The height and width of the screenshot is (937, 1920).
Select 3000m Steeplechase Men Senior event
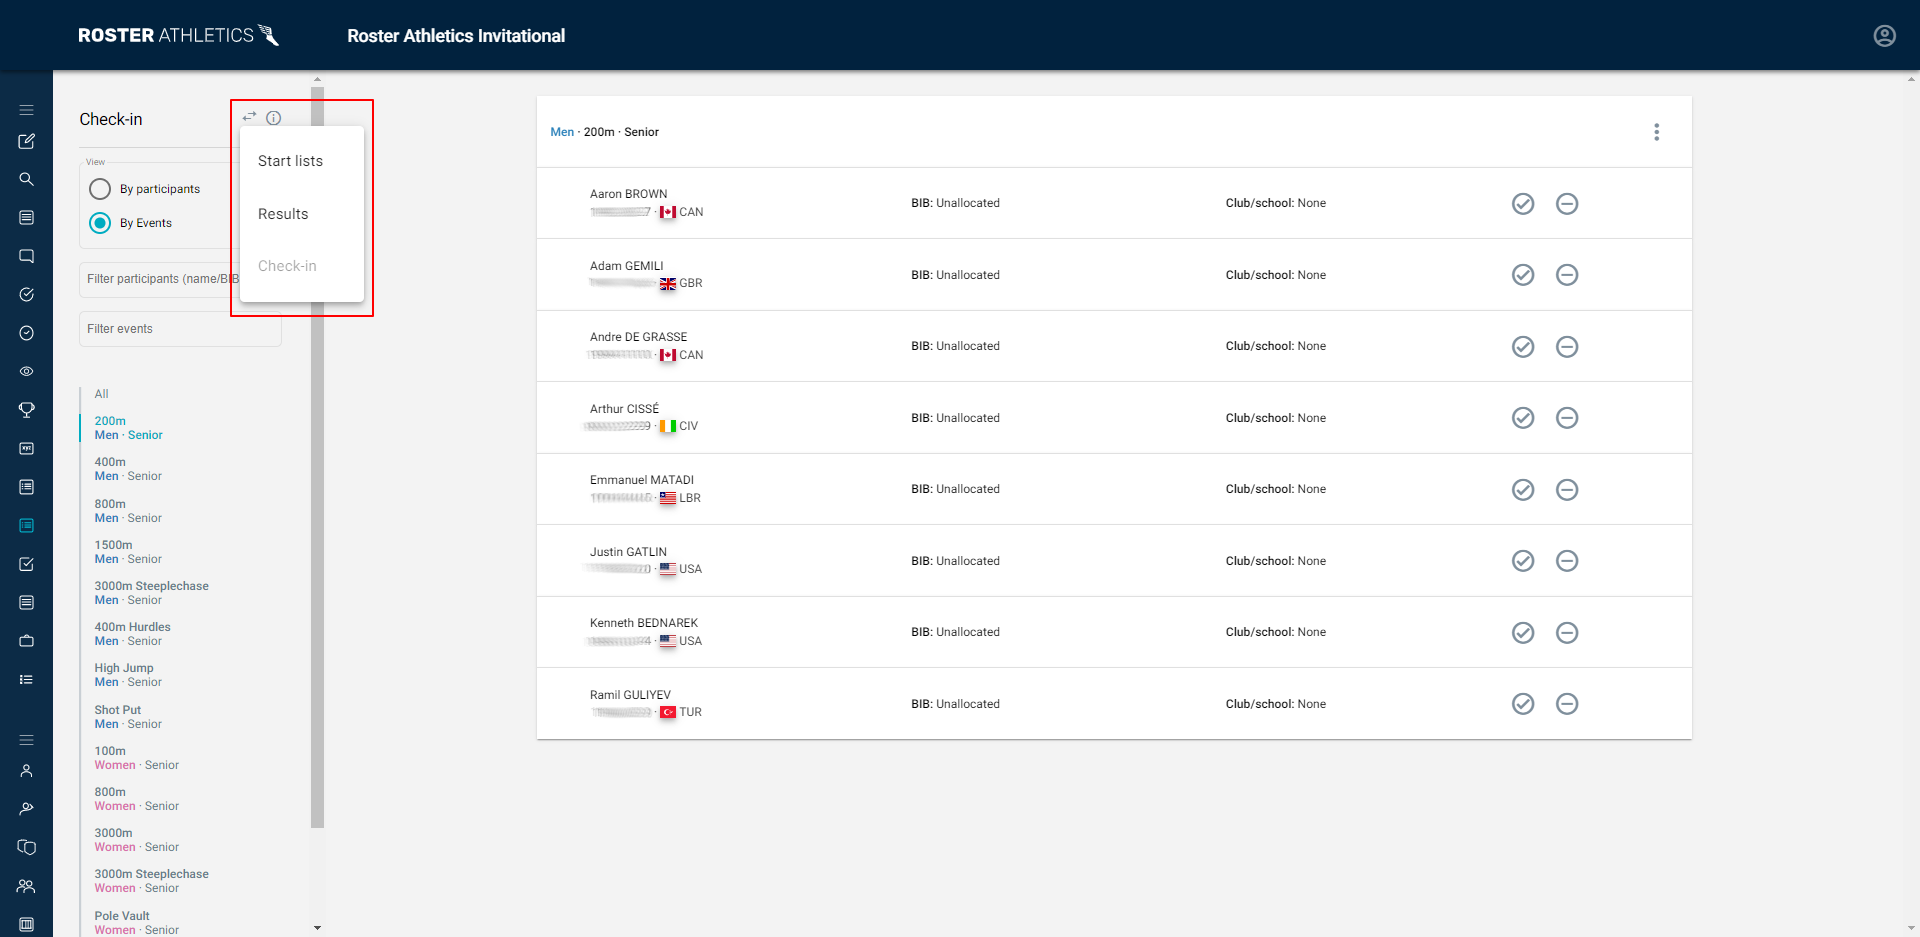(152, 593)
